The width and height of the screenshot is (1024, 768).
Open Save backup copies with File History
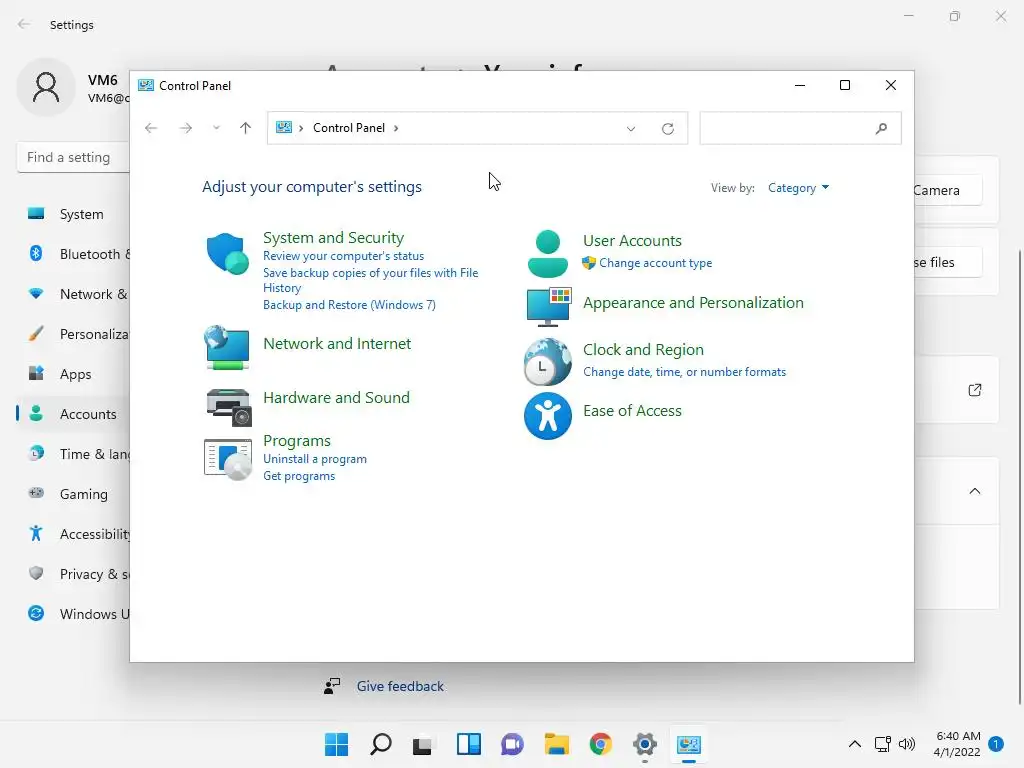(x=370, y=280)
